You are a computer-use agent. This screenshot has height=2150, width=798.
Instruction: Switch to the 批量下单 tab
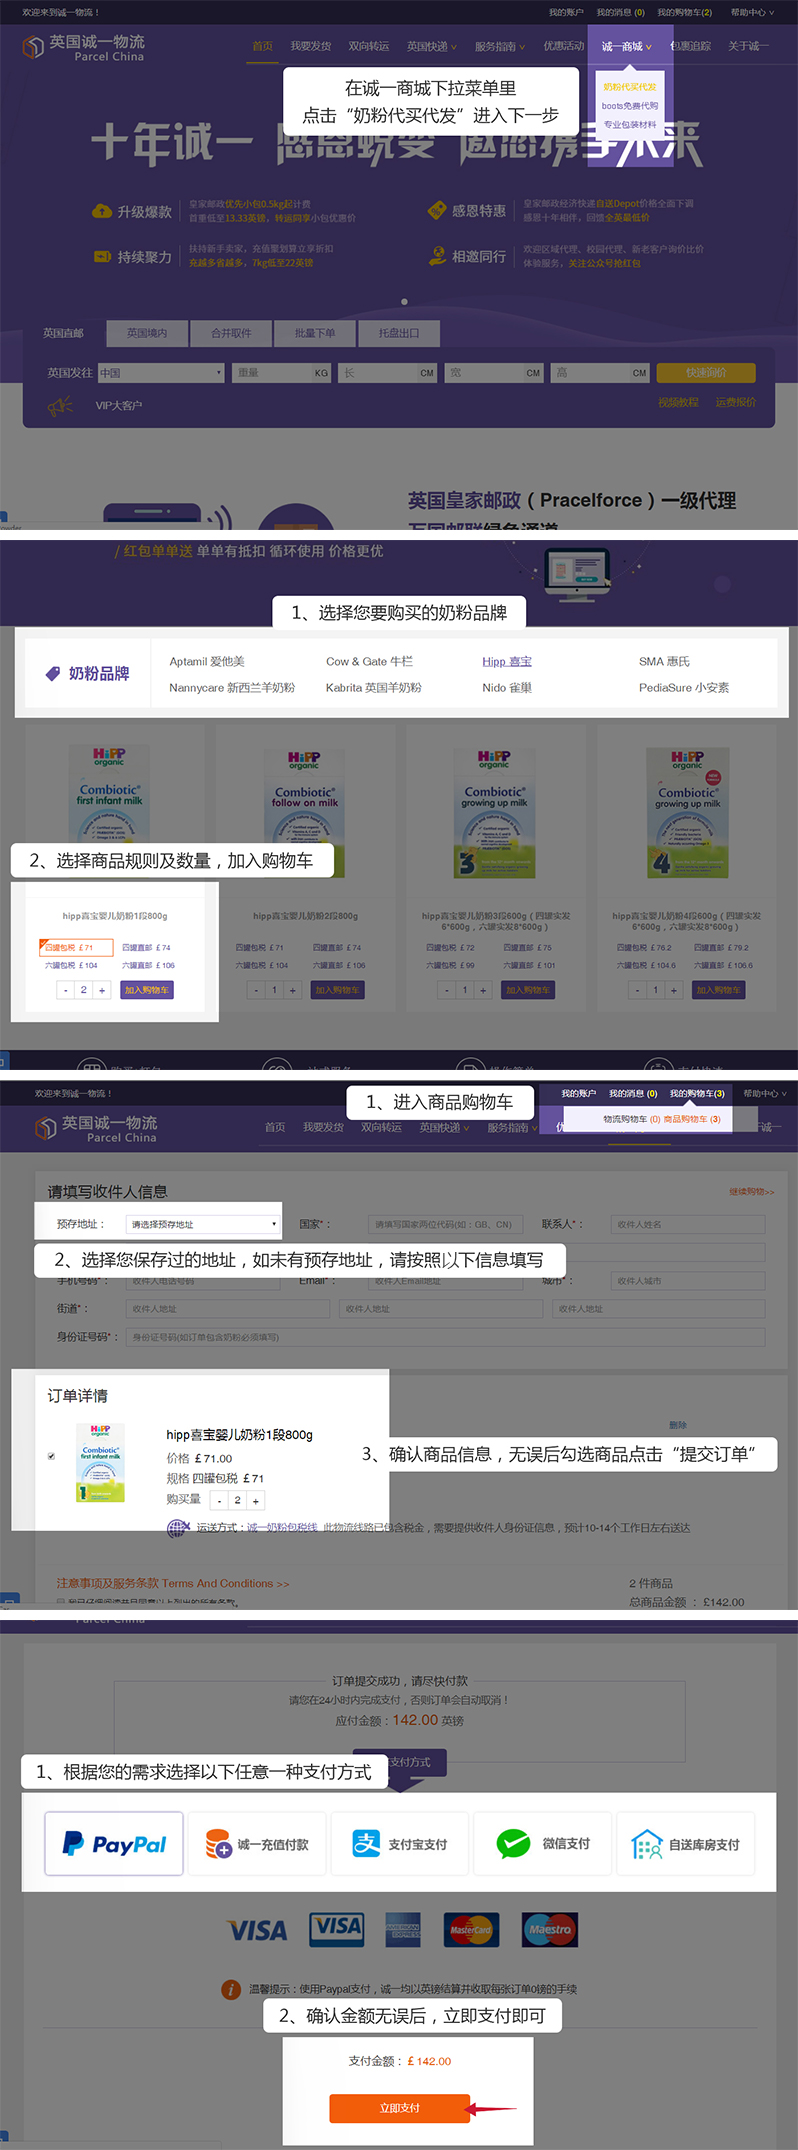click(315, 332)
